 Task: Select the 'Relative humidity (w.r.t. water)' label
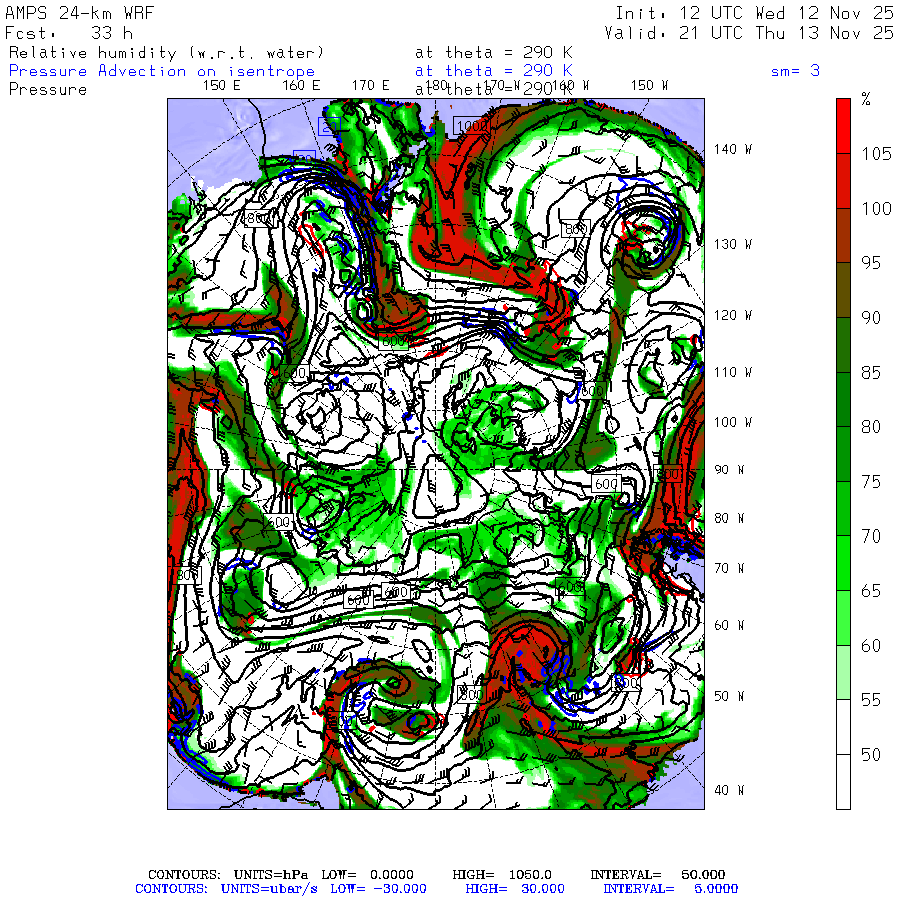pos(166,52)
